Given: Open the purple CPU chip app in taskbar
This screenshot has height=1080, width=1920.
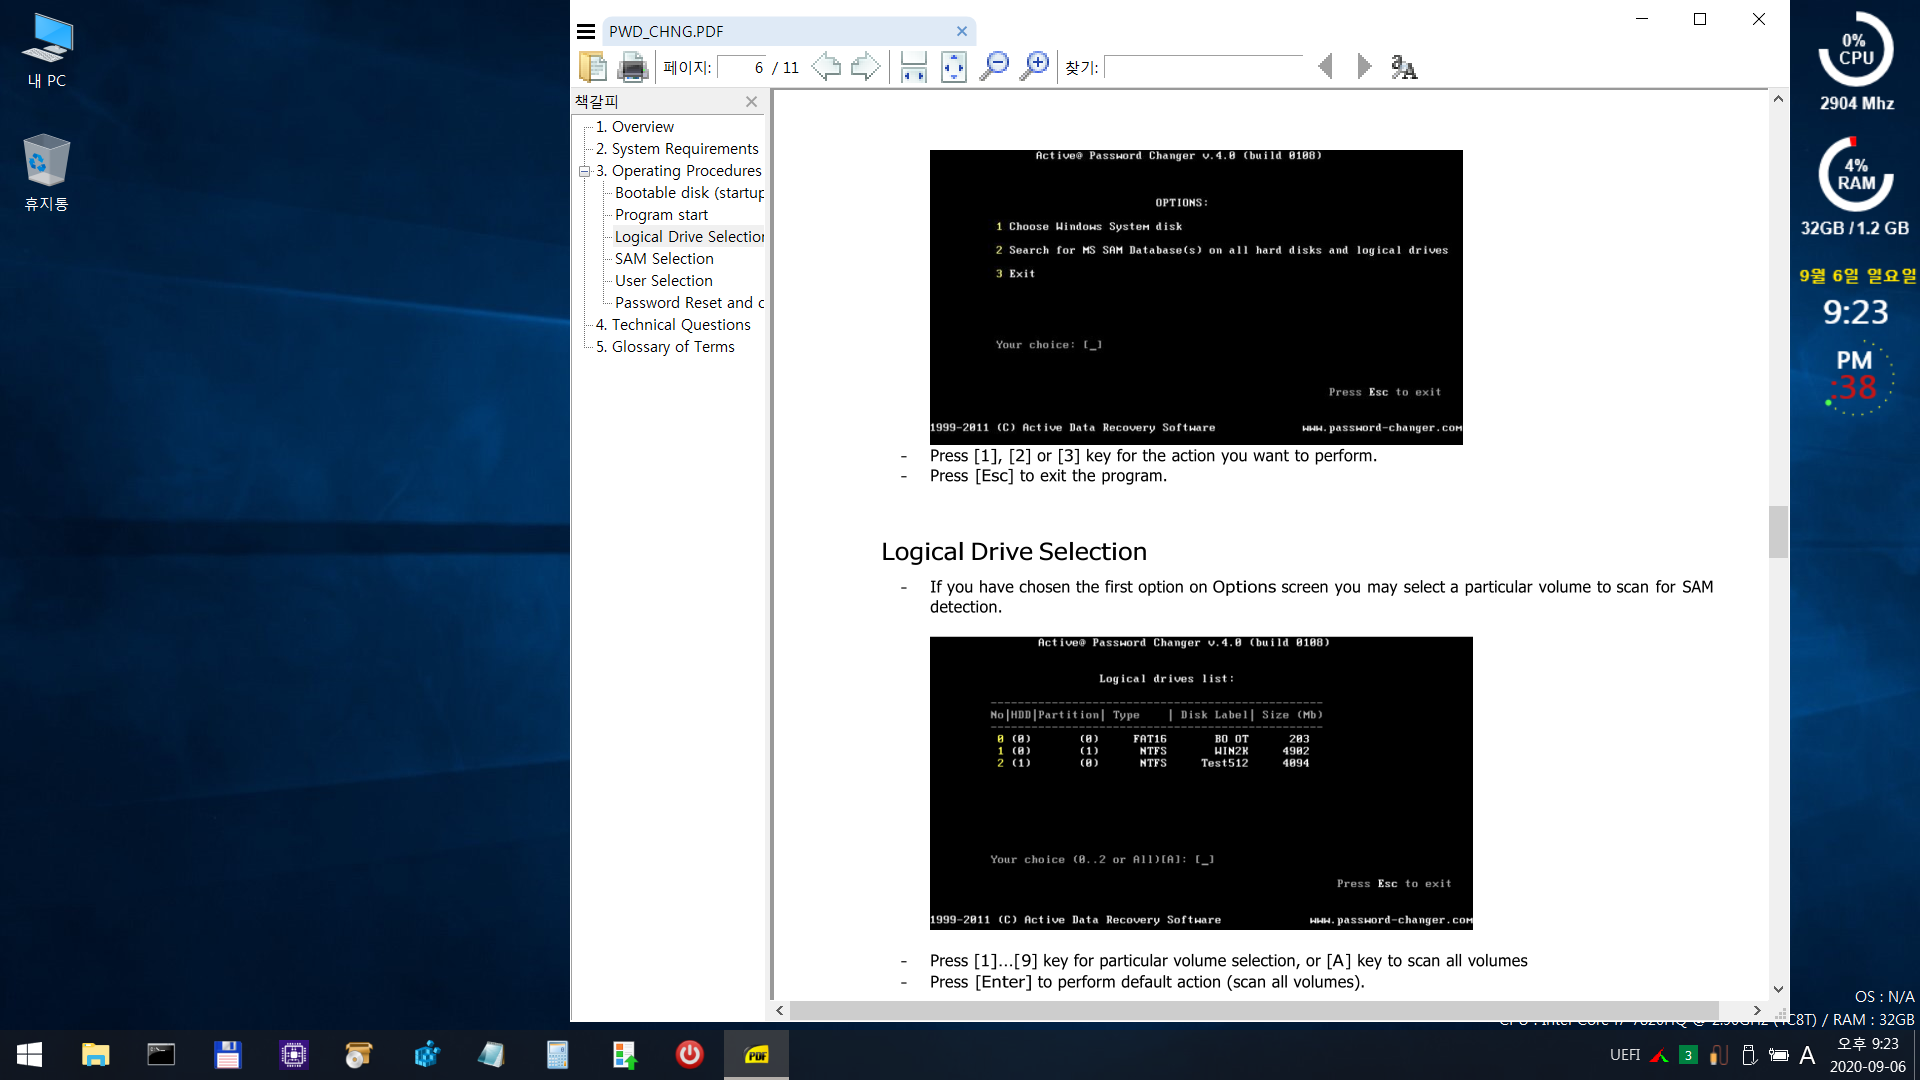Looking at the screenshot, I should coord(293,1055).
